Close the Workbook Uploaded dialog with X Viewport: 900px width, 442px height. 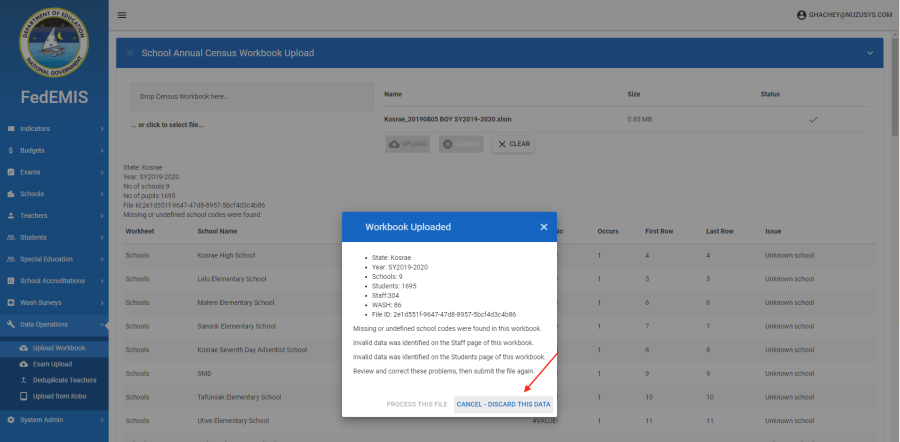tap(544, 227)
